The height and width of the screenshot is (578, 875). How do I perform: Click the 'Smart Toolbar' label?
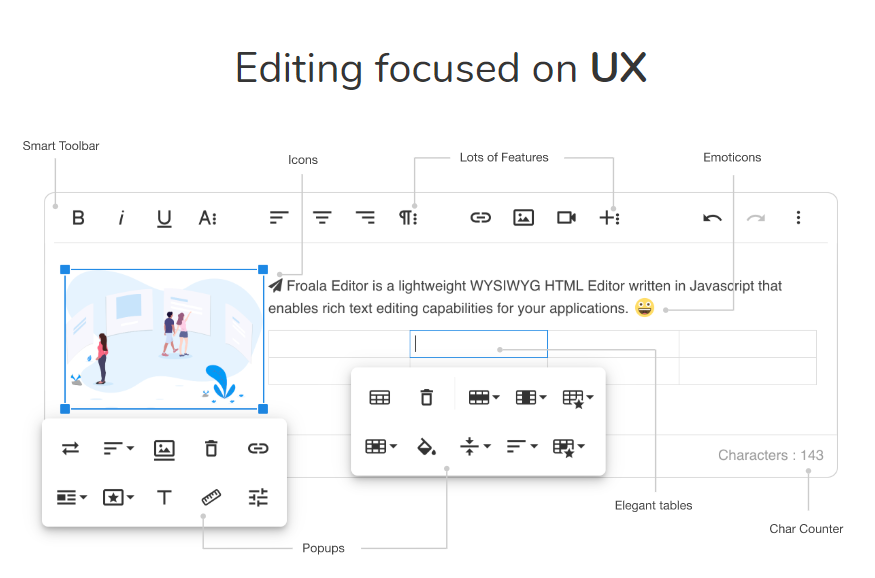(61, 146)
